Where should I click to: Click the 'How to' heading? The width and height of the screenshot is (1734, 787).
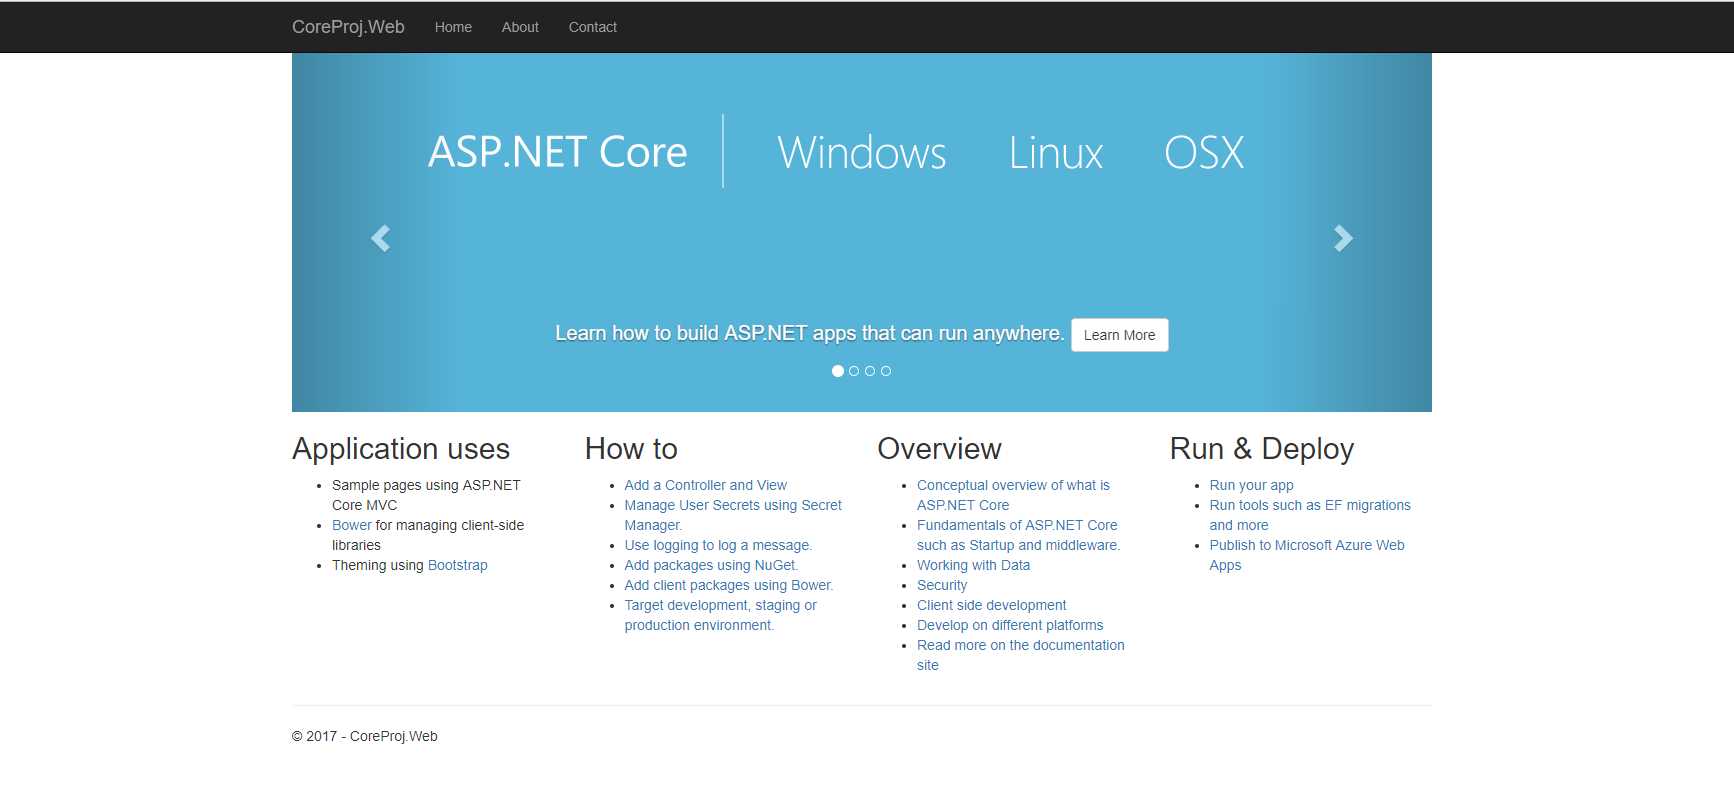coord(631,449)
